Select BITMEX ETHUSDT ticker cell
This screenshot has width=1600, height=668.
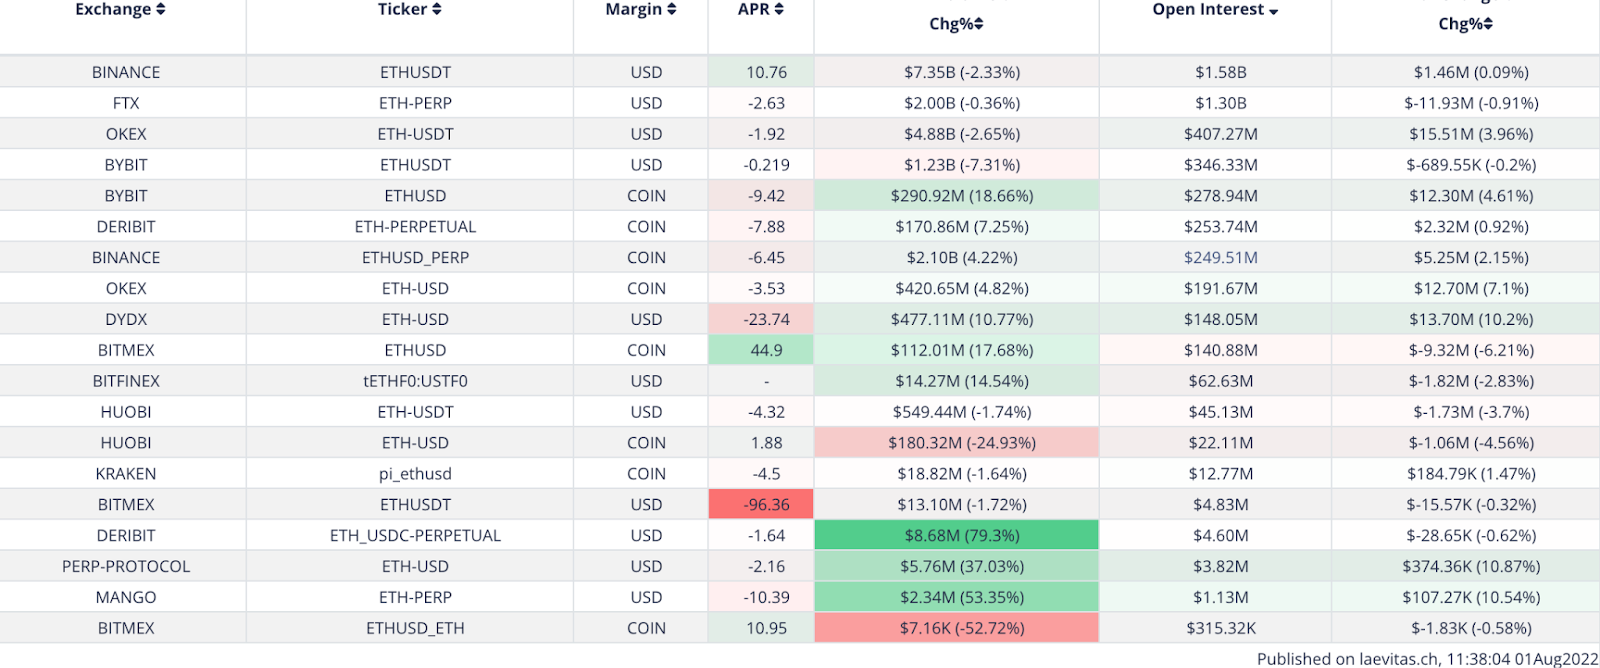tap(410, 505)
